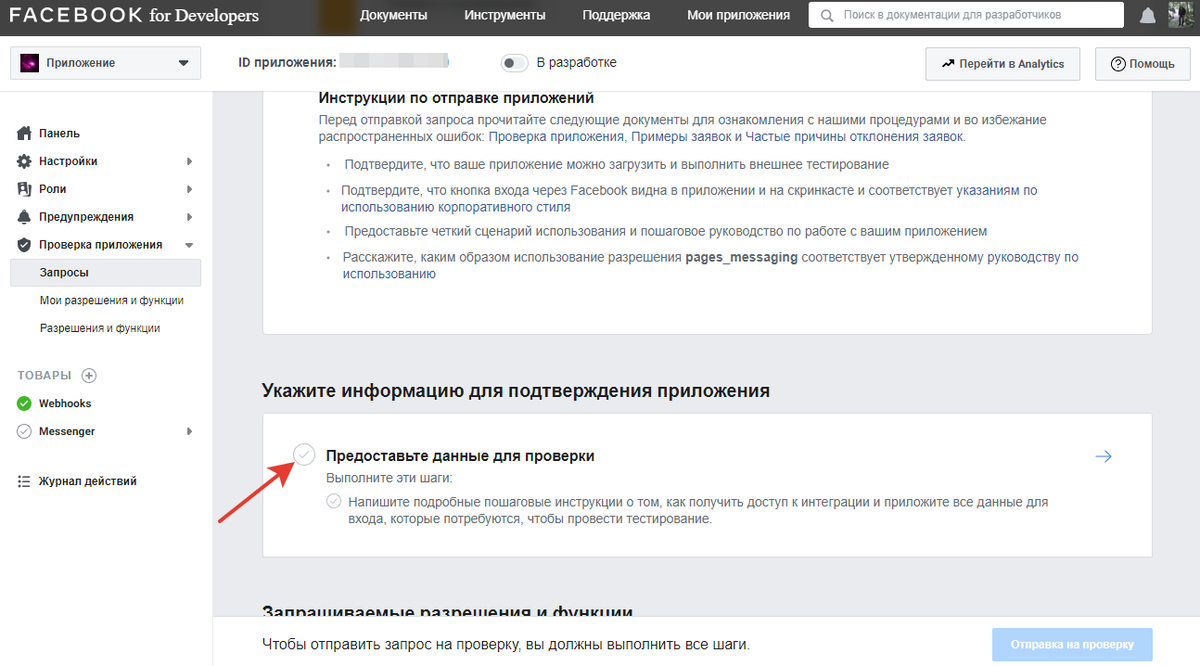Screen dimensions: 1200x666
Task: Click the trend icon in Analytics button
Action: click(948, 64)
